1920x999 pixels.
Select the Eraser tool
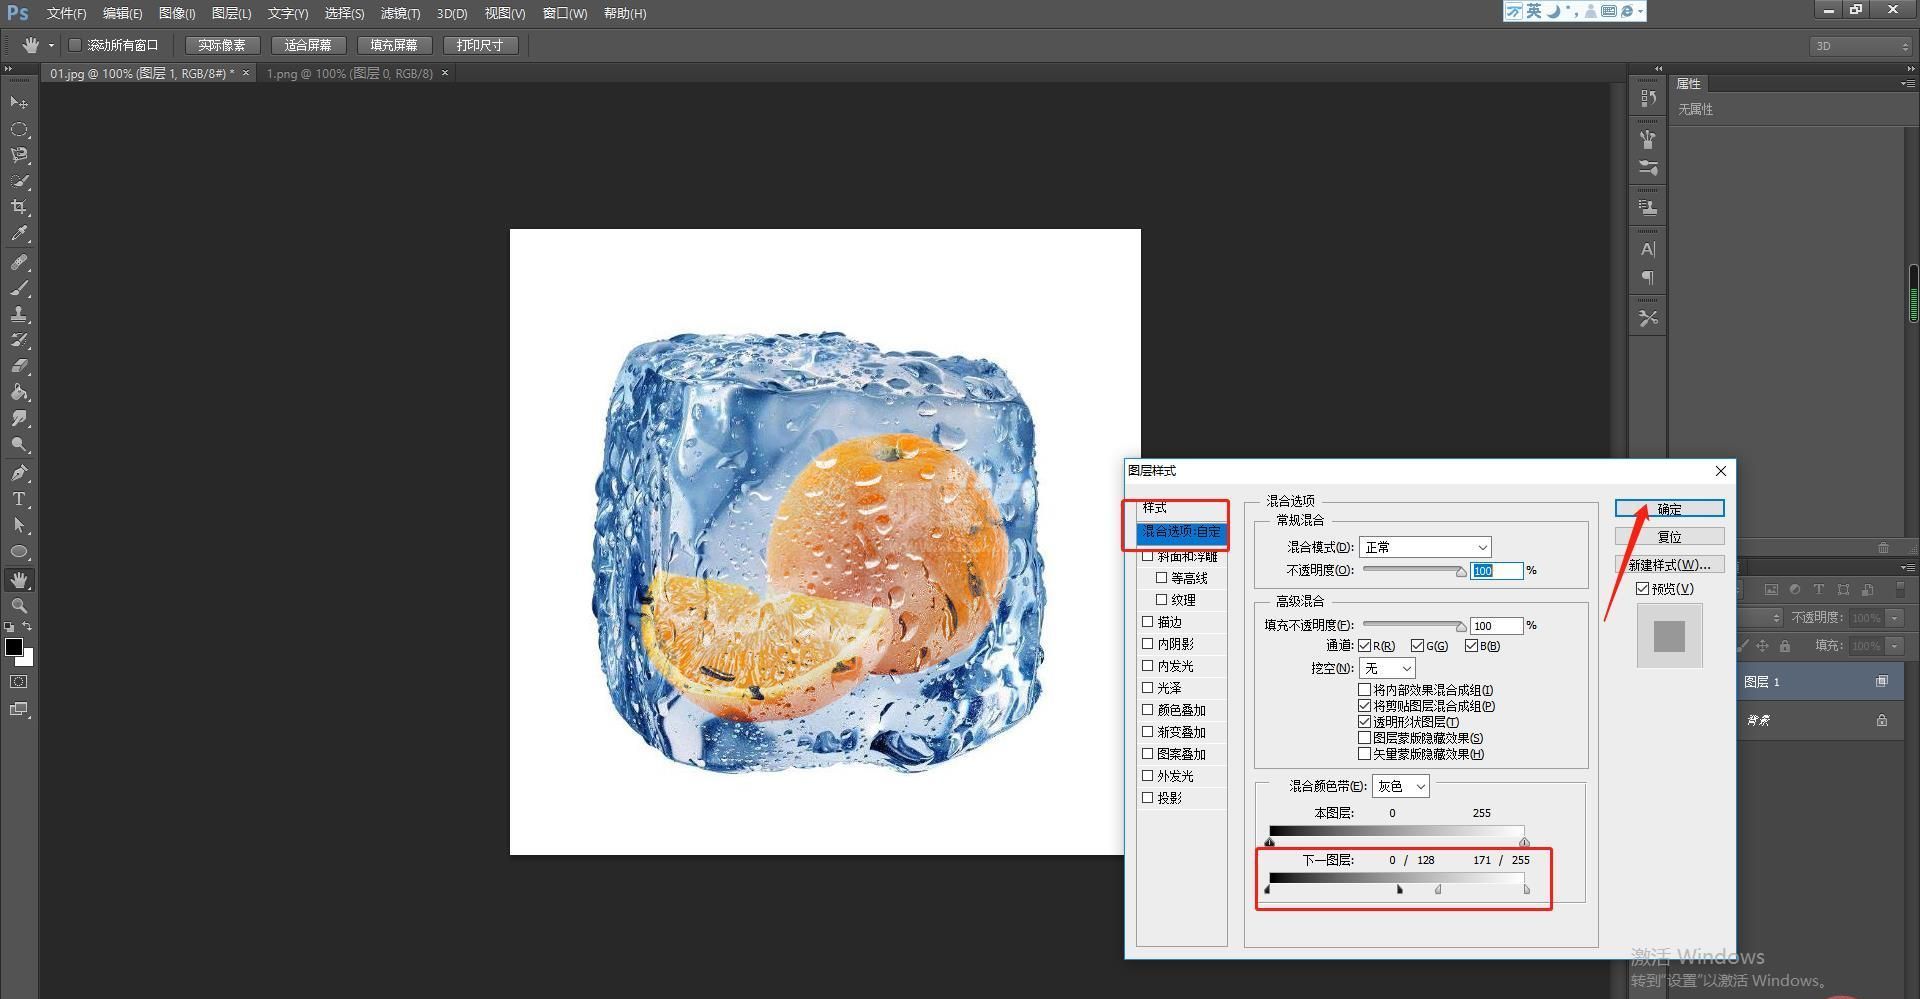tap(19, 366)
